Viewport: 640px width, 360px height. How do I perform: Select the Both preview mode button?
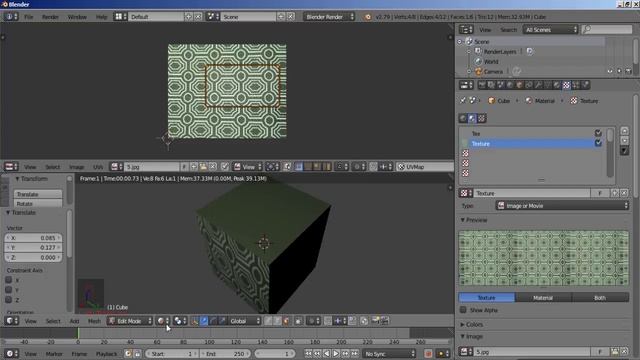600,298
